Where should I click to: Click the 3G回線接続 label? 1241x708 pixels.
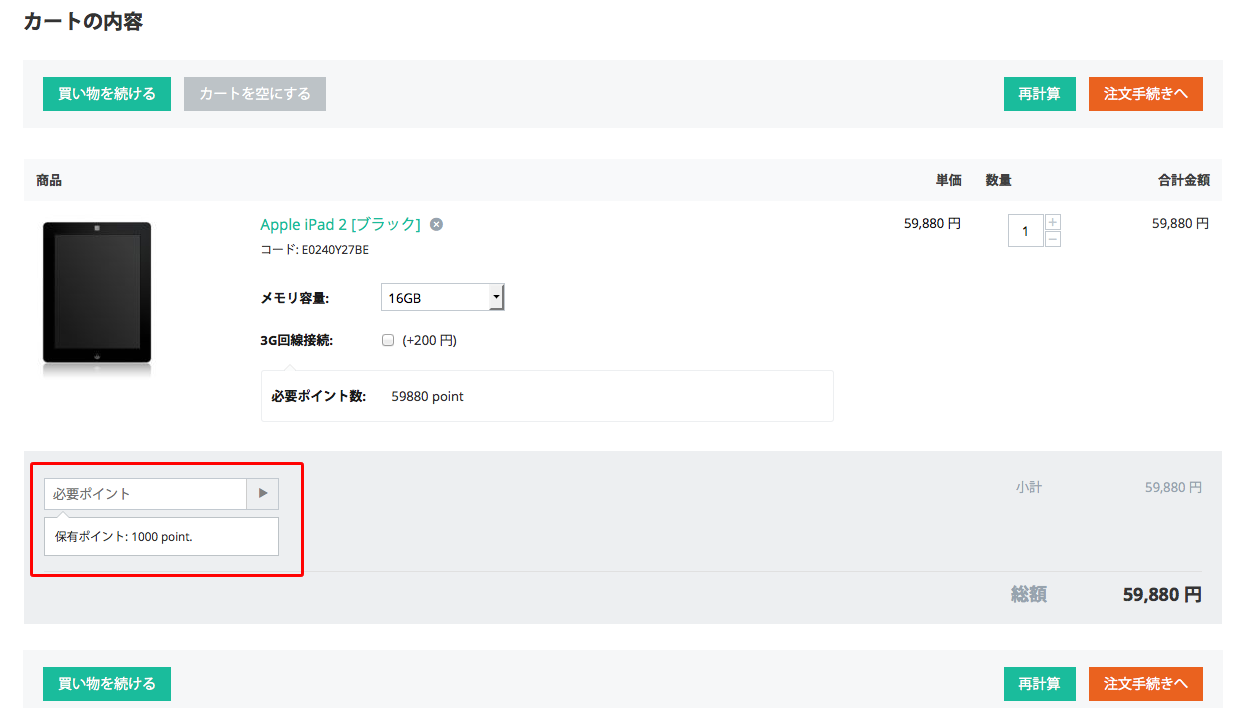click(296, 340)
